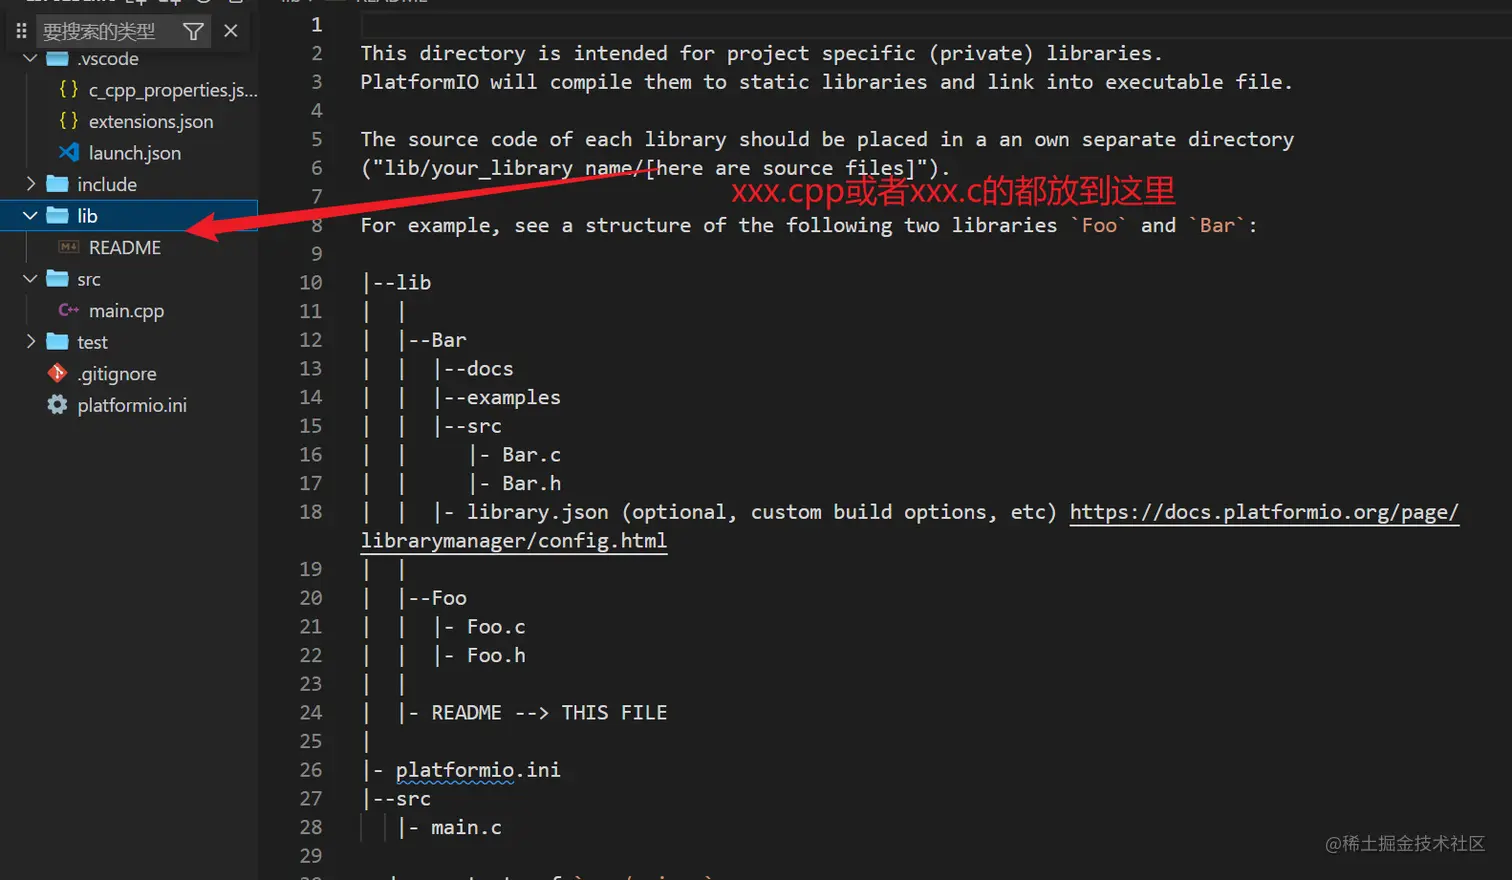Image resolution: width=1512 pixels, height=880 pixels.
Task: Collapse the lib folder chevron
Action: click(30, 215)
